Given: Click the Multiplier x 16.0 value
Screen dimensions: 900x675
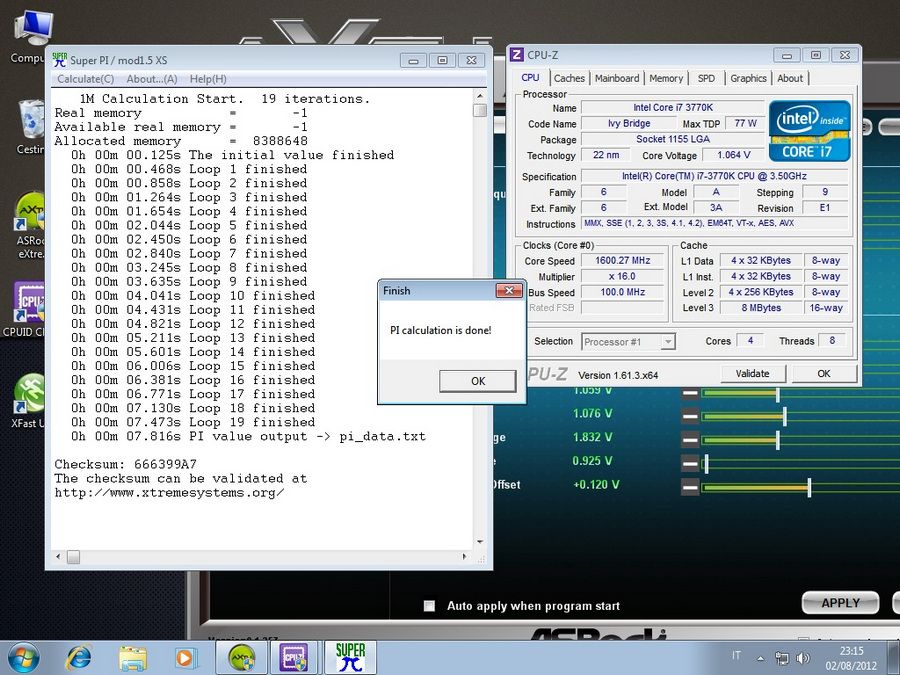Looking at the screenshot, I should click(x=623, y=276).
